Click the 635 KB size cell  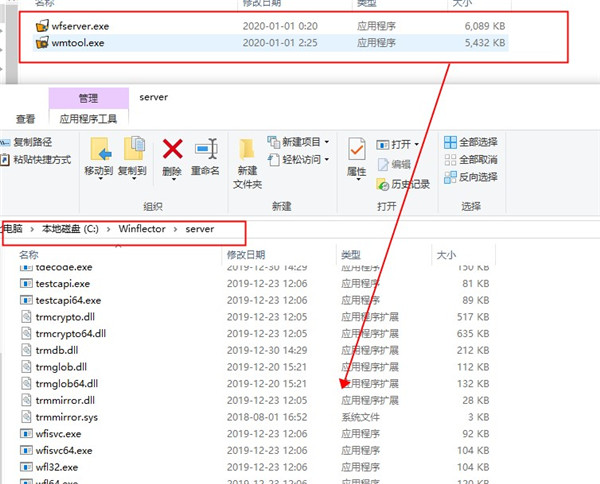point(473,334)
